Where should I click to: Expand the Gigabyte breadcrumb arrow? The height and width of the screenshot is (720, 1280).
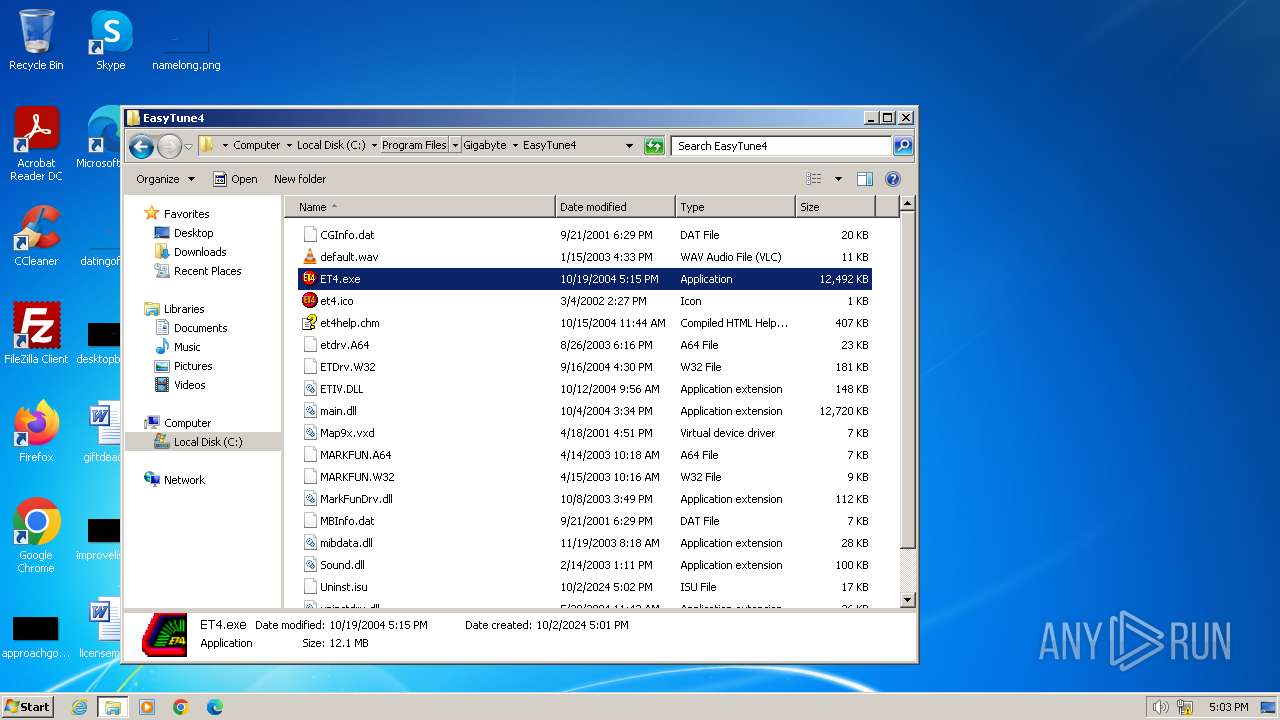(516, 146)
